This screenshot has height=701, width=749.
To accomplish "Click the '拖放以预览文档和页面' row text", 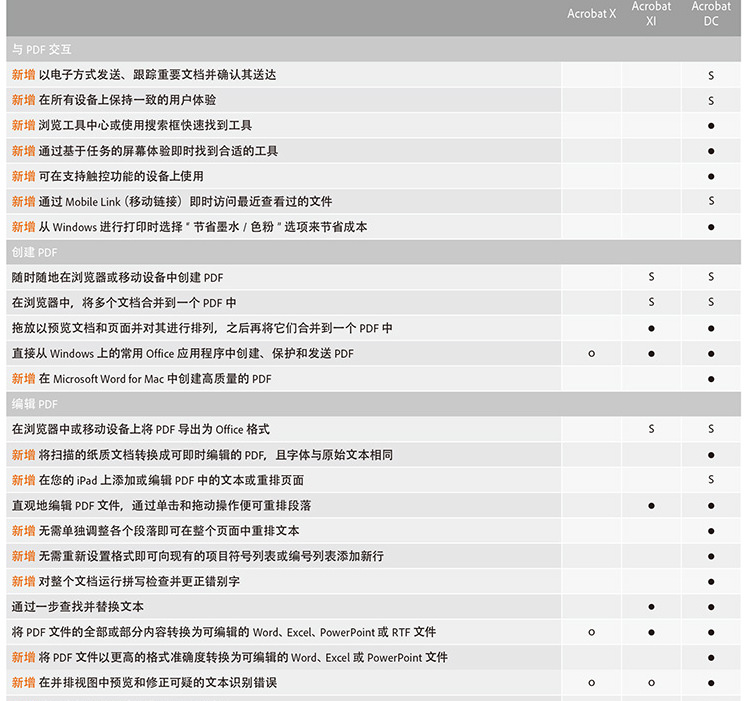I will pos(202,329).
